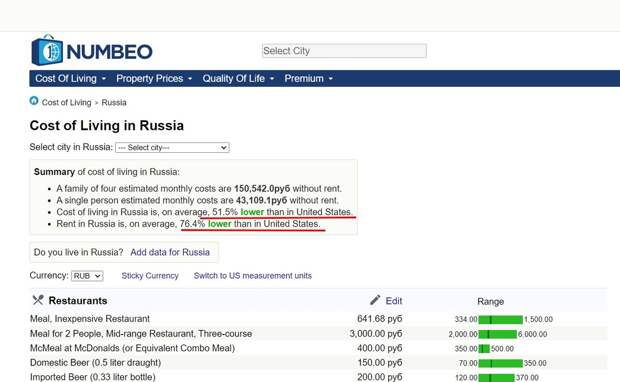620x382 pixels.
Task: Click Add data for Russia link
Action: (x=170, y=252)
